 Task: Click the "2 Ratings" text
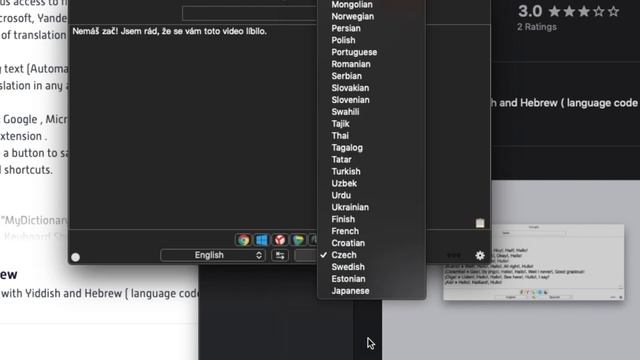tap(537, 27)
